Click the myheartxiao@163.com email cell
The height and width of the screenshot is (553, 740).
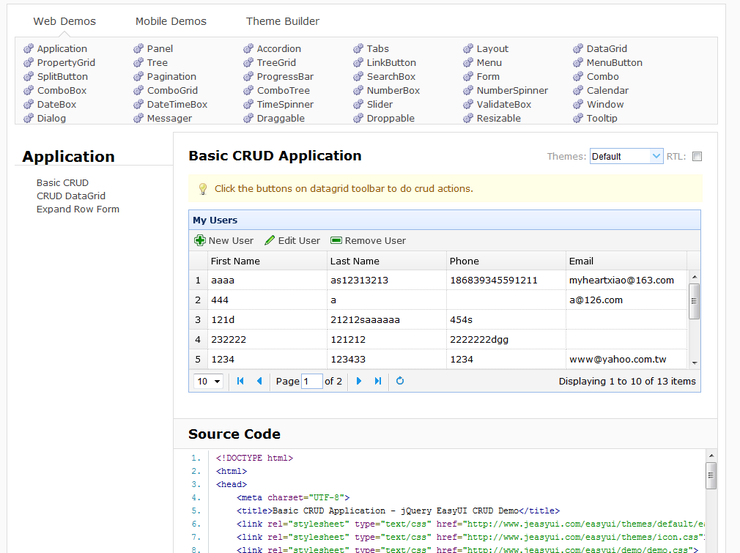coord(626,280)
